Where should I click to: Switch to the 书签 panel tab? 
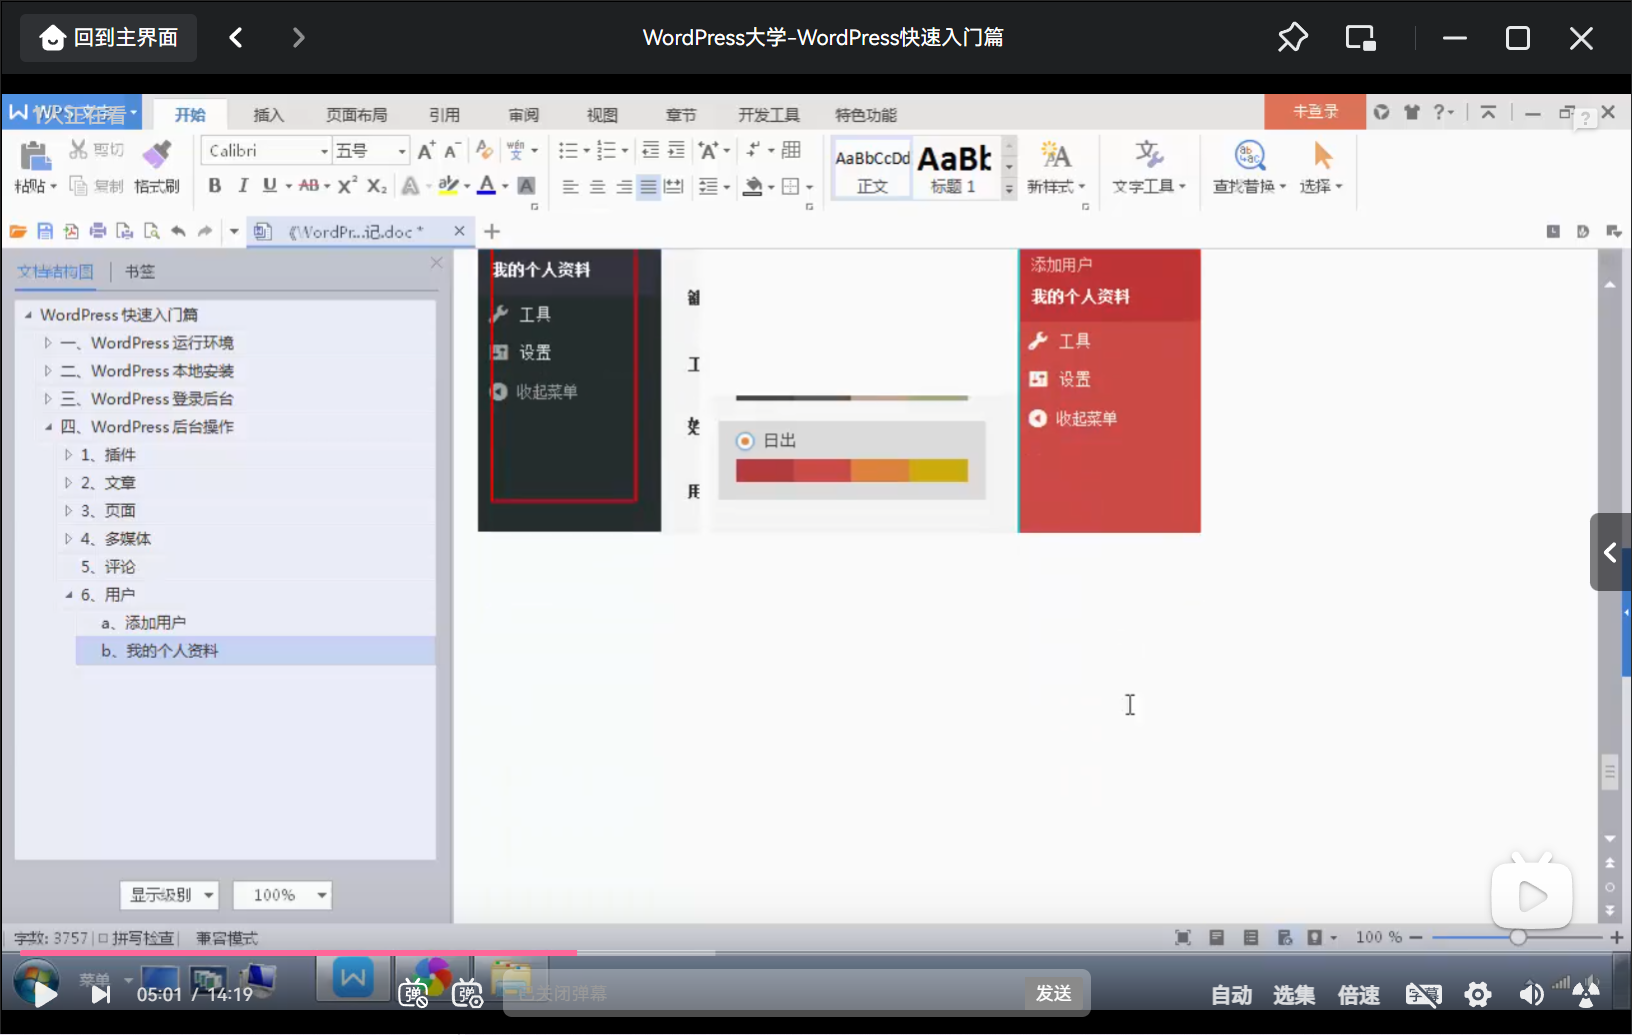click(140, 271)
